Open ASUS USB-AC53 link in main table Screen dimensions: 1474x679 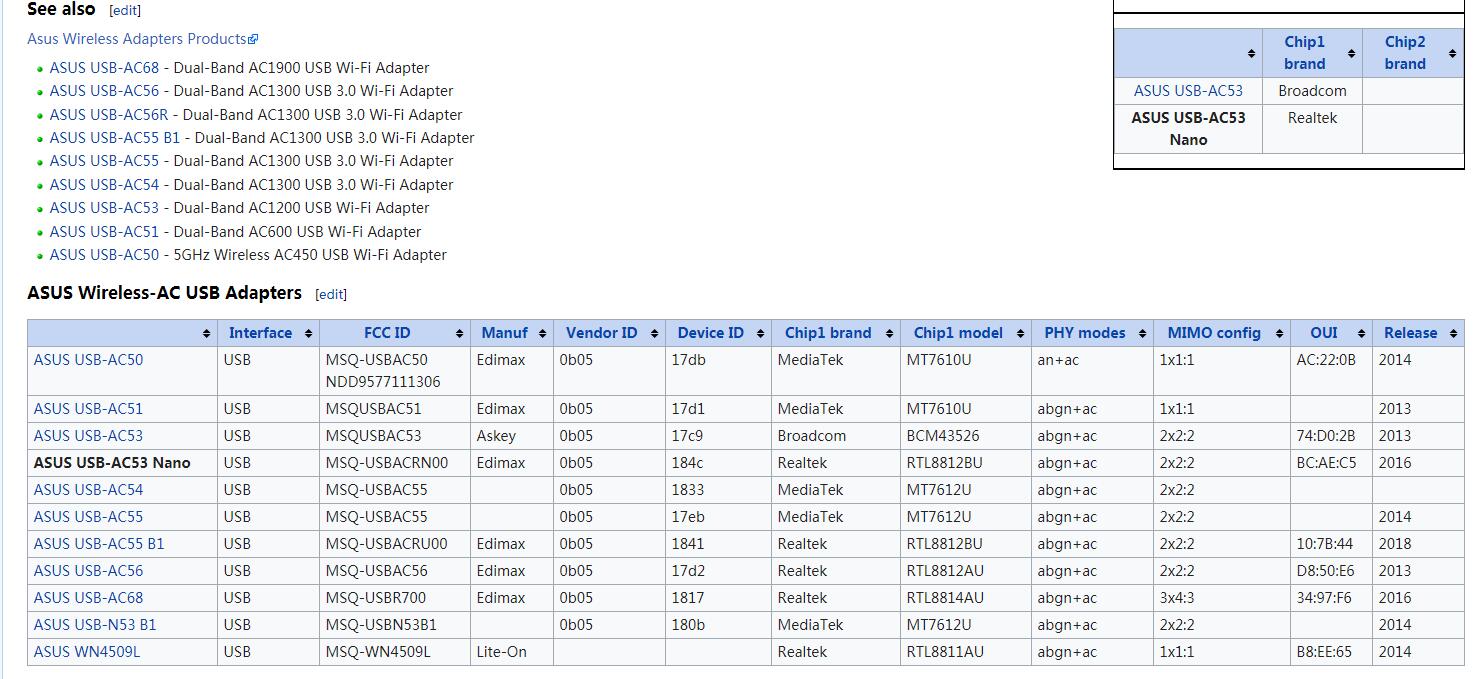88,436
